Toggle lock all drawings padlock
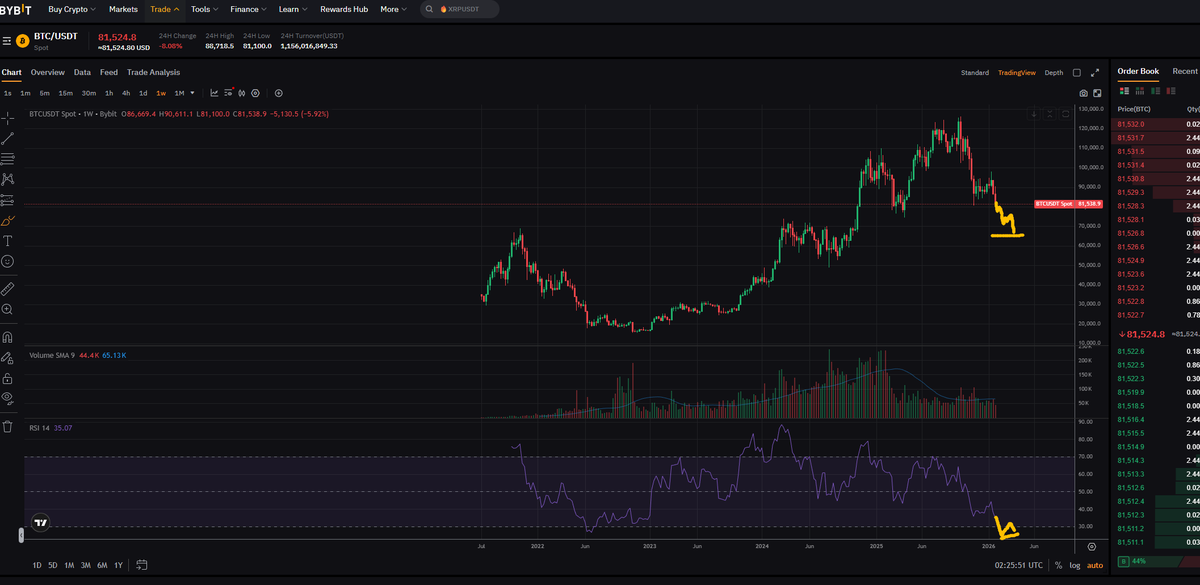 coord(8,378)
